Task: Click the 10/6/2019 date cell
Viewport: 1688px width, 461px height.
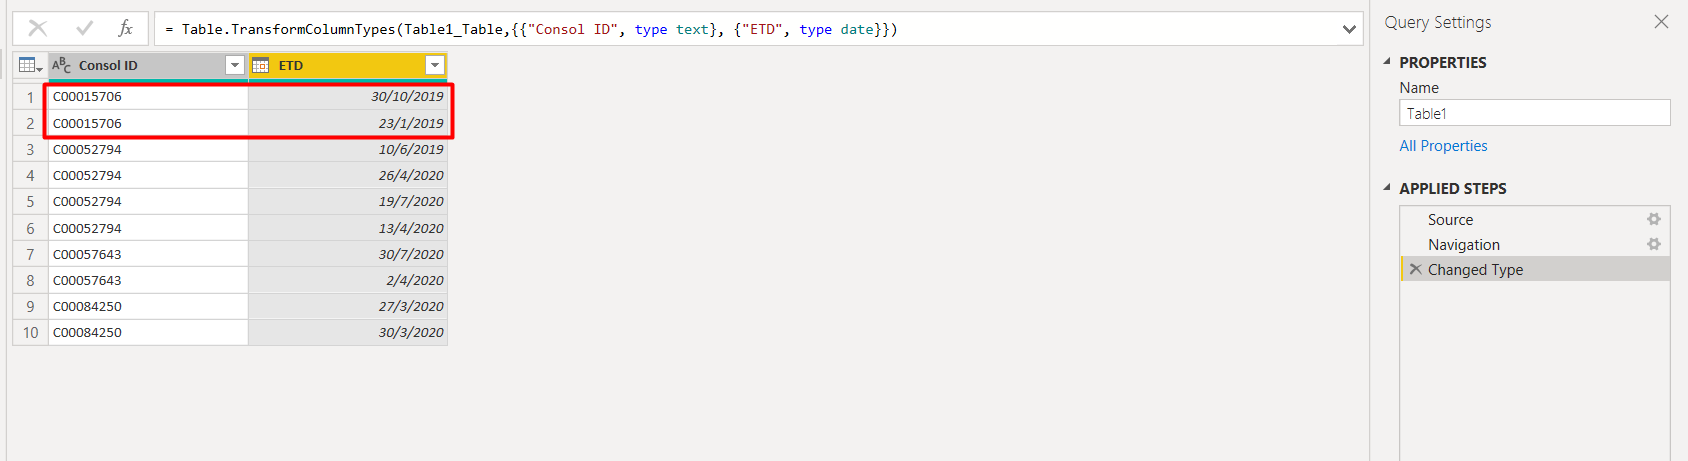Action: click(x=348, y=149)
